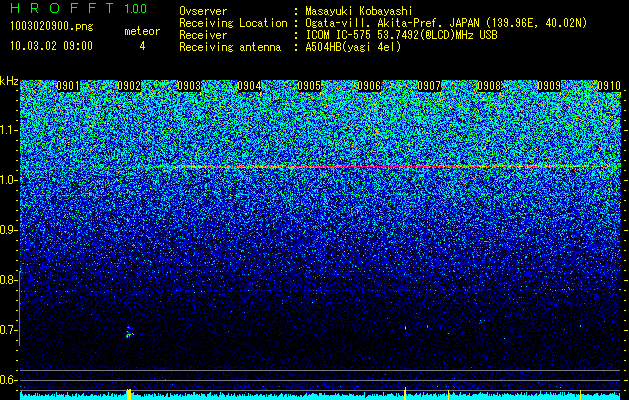Click the 'Receiving Location' label
The width and height of the screenshot is (629, 400).
pyautogui.click(x=233, y=23)
